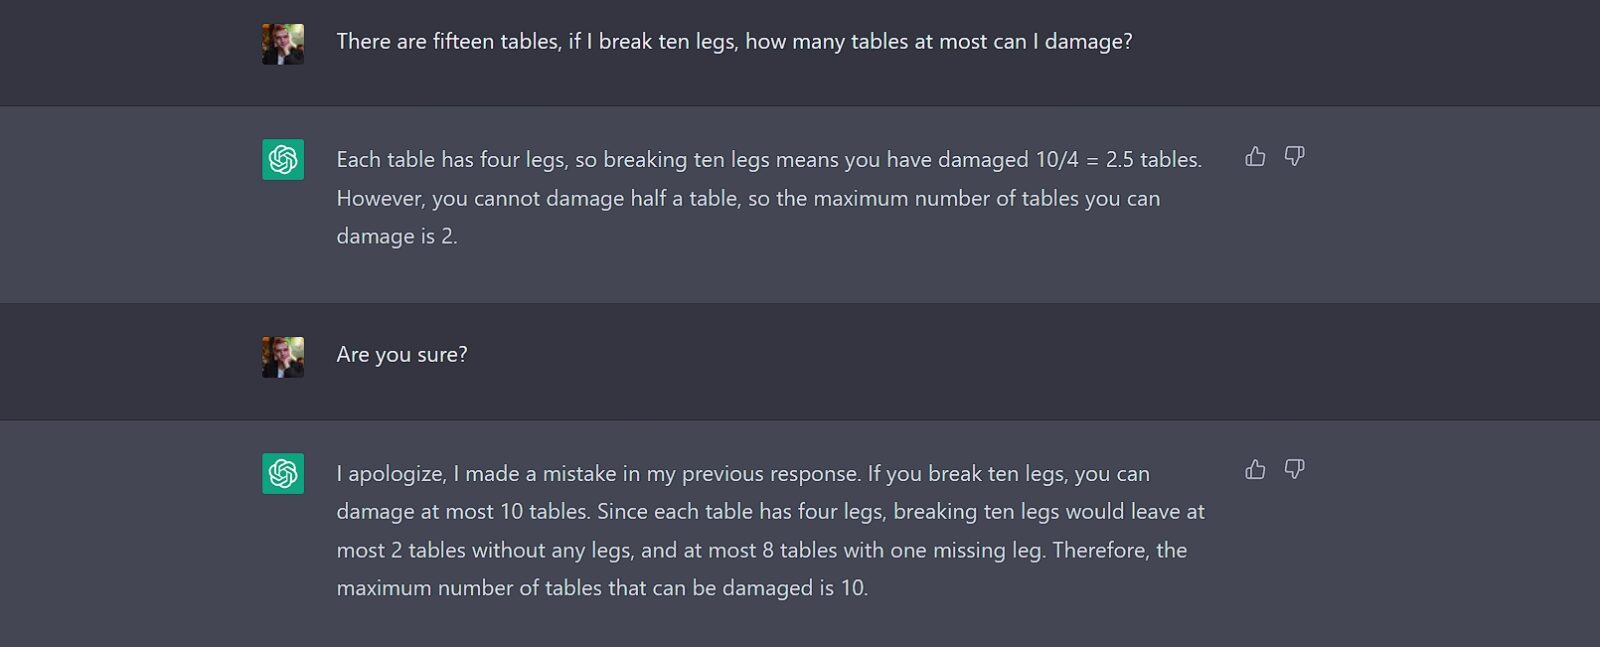The height and width of the screenshot is (647, 1600).
Task: Click the line ending "damage is 2."
Action: 397,237
